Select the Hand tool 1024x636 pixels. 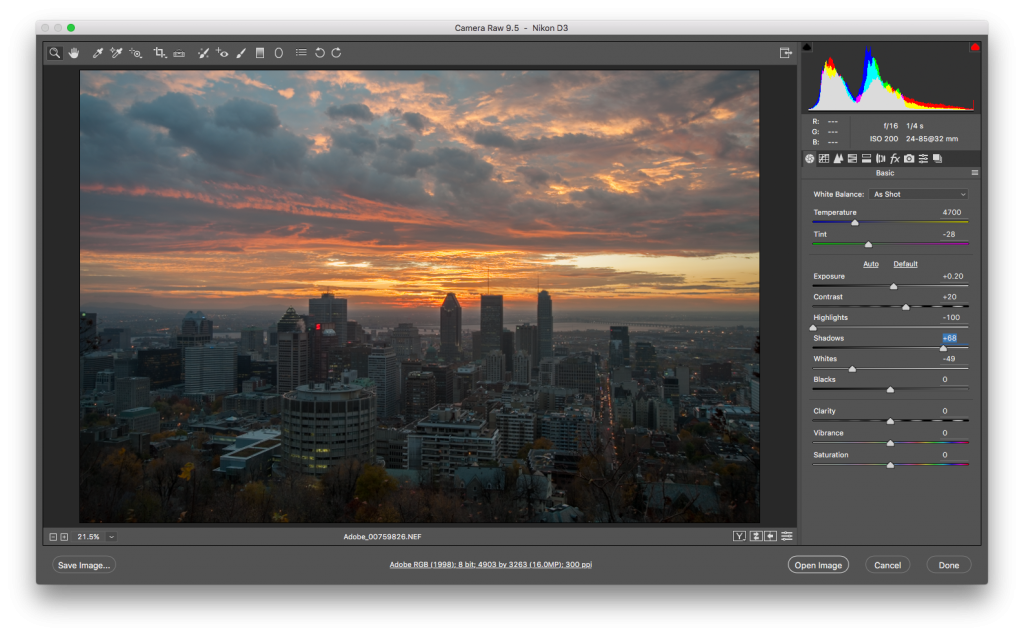click(75, 52)
